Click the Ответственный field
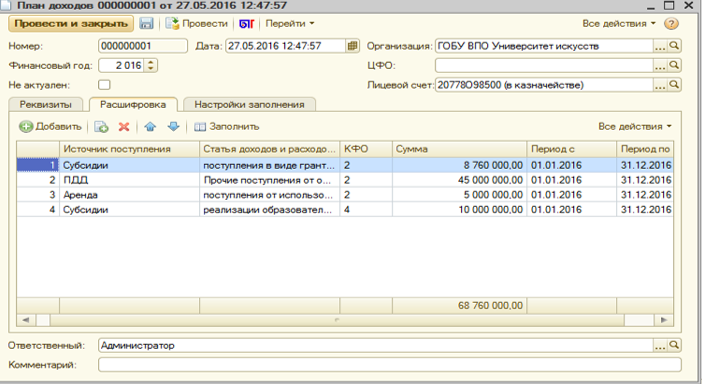Image resolution: width=702 pixels, height=384 pixels. (x=376, y=345)
